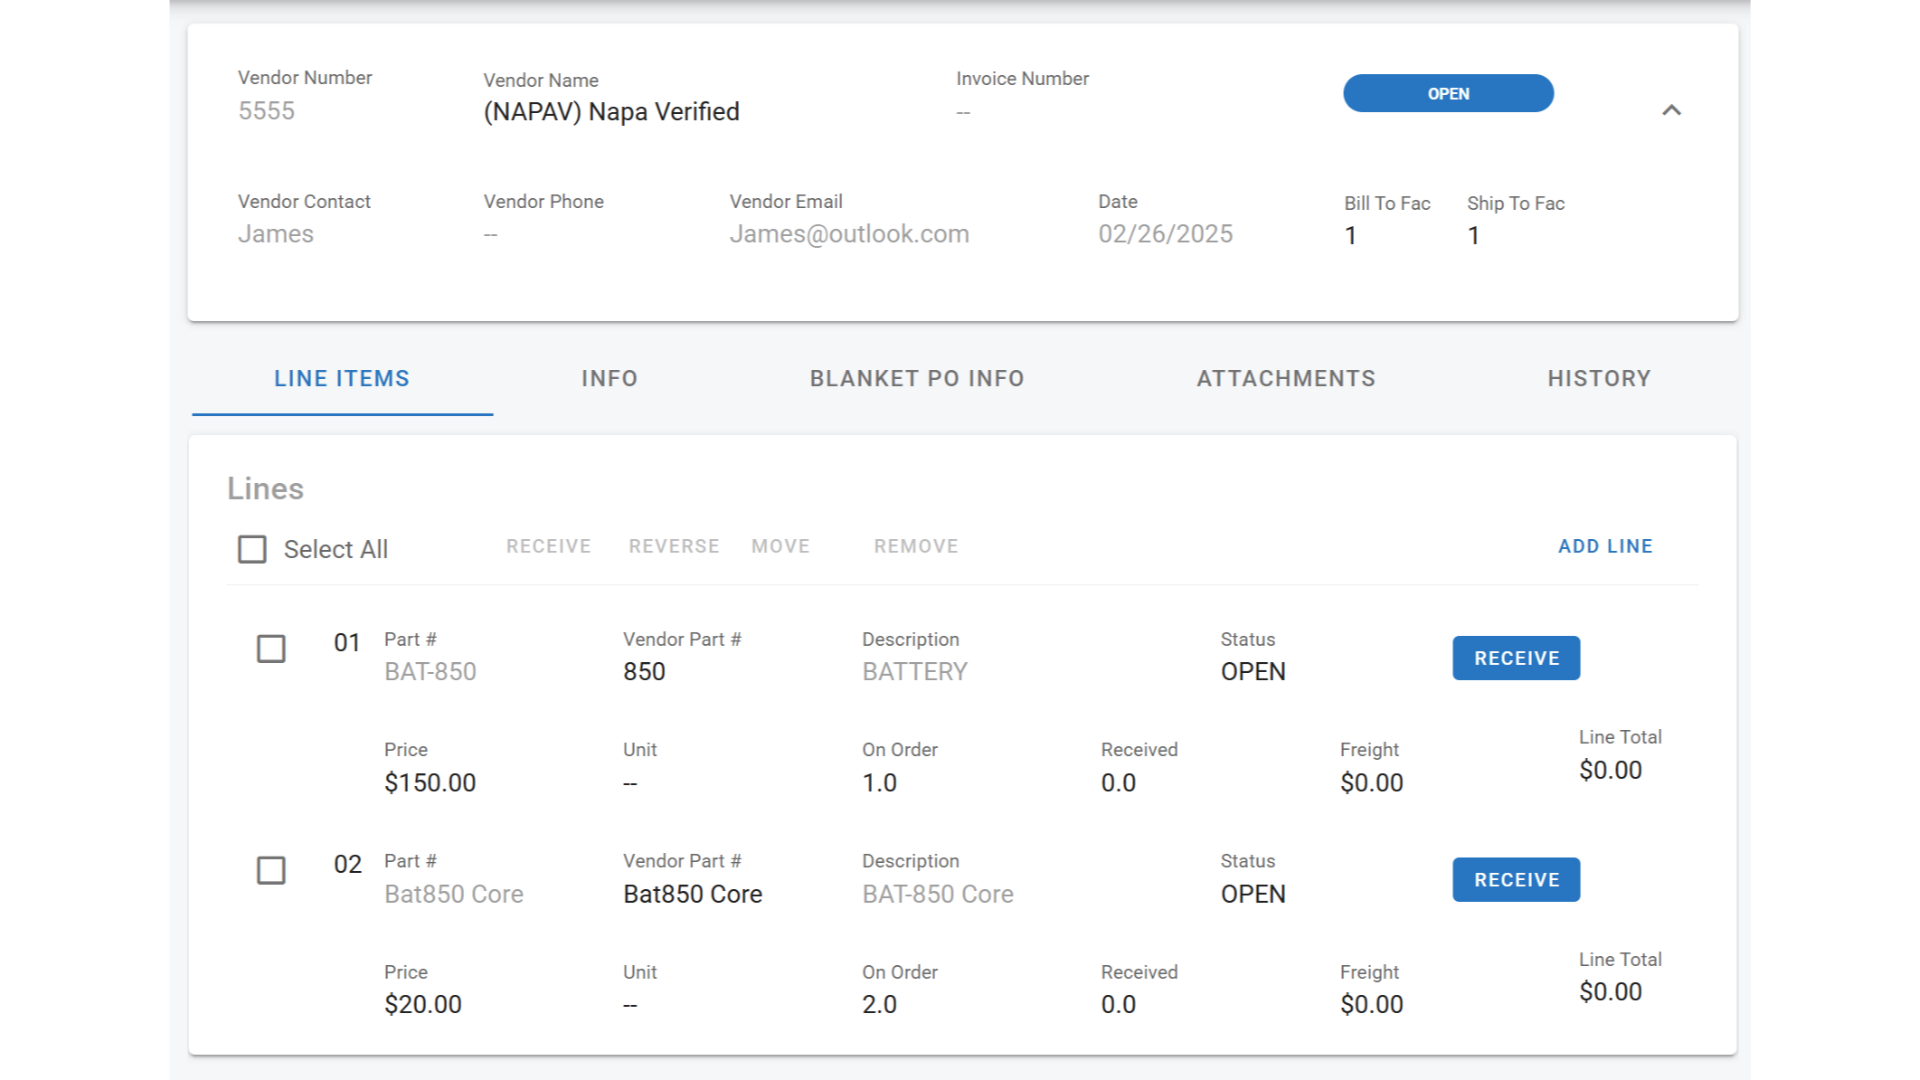Click the vendor email James@outlook.com
This screenshot has height=1080, width=1920.
(848, 234)
